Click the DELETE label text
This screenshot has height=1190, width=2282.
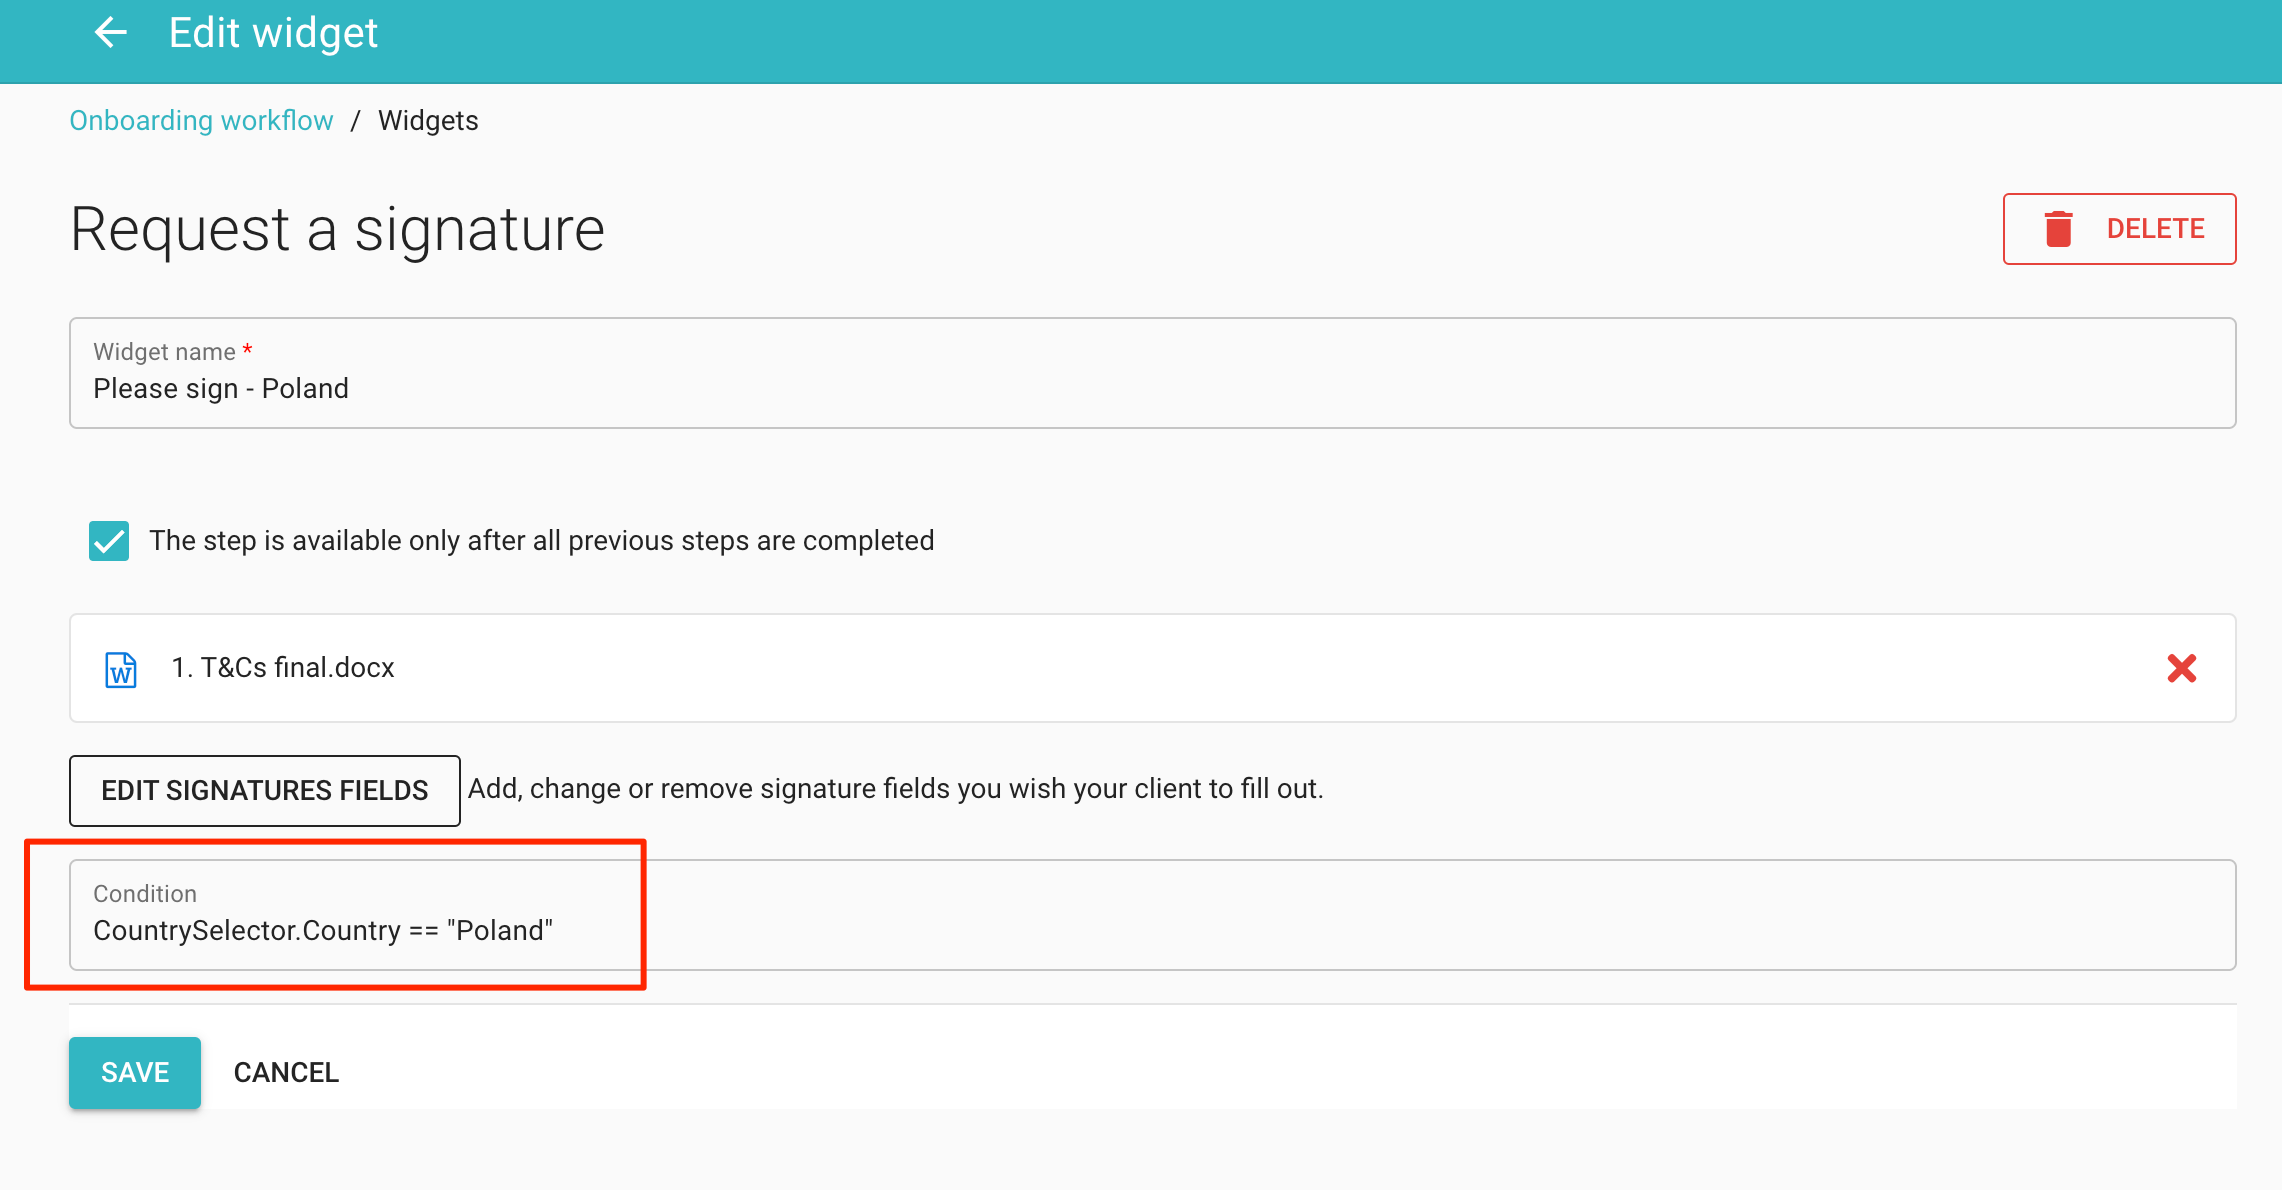(2155, 229)
